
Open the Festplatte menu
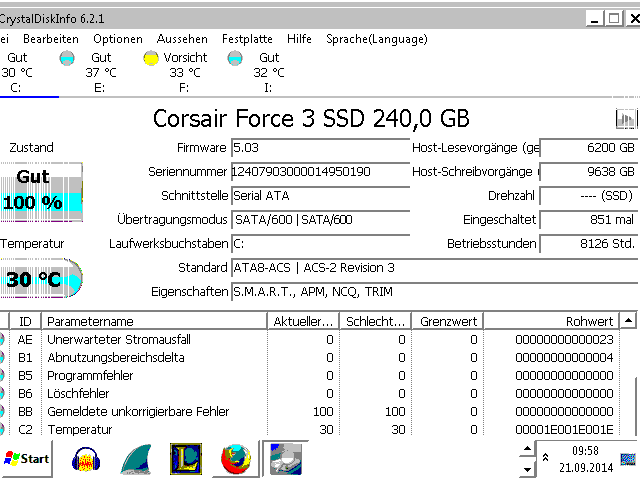(247, 39)
